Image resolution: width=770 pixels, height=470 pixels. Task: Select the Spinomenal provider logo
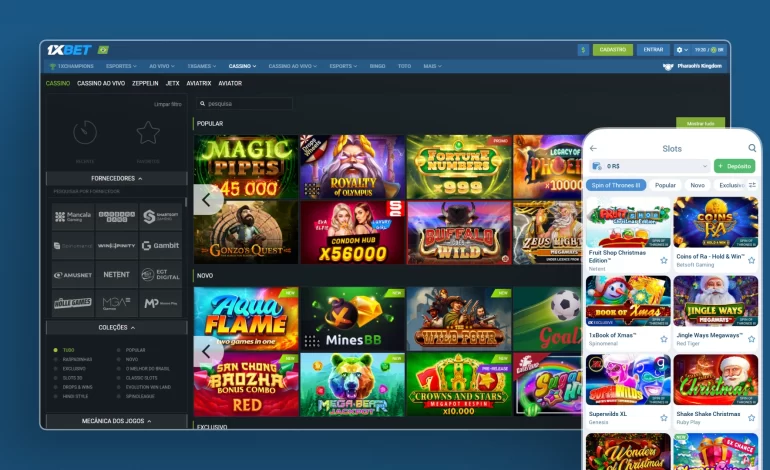point(73,246)
